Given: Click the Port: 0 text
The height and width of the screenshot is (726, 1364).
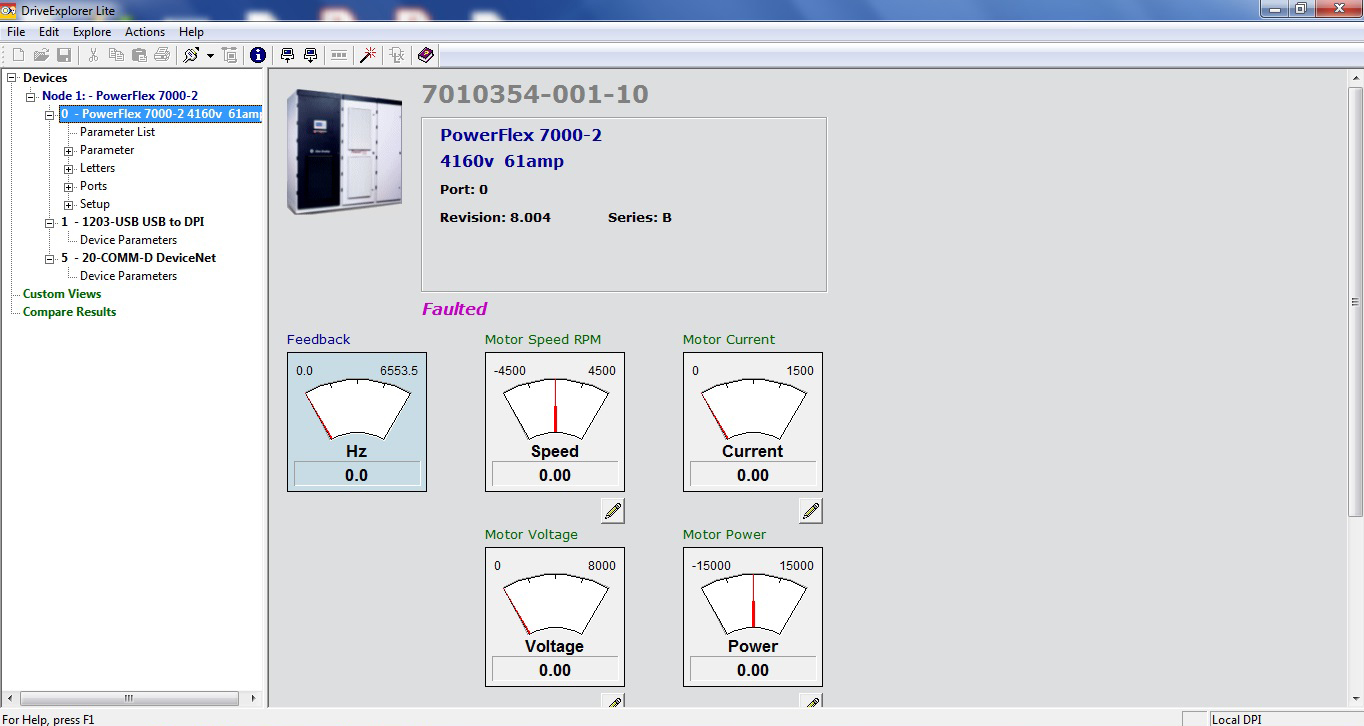Looking at the screenshot, I should click(x=464, y=189).
